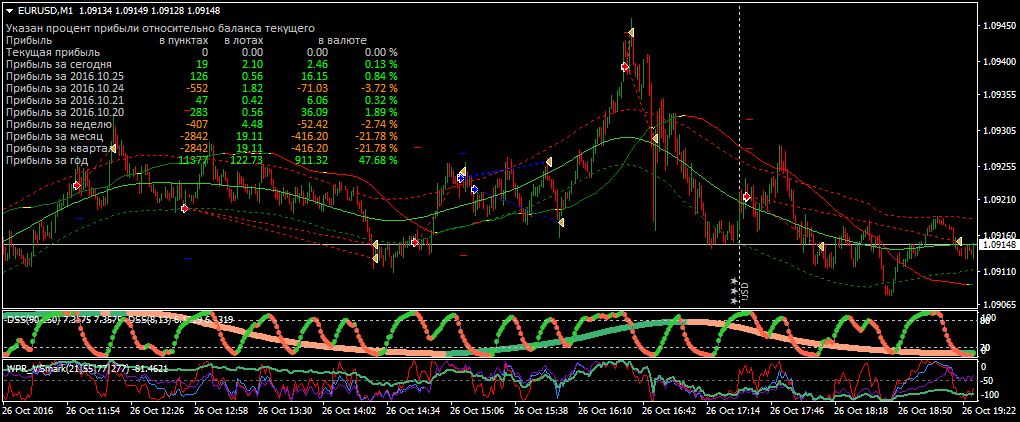
Task: Click the red arrow just below the 1.09400 peak
Action: [x=624, y=67]
